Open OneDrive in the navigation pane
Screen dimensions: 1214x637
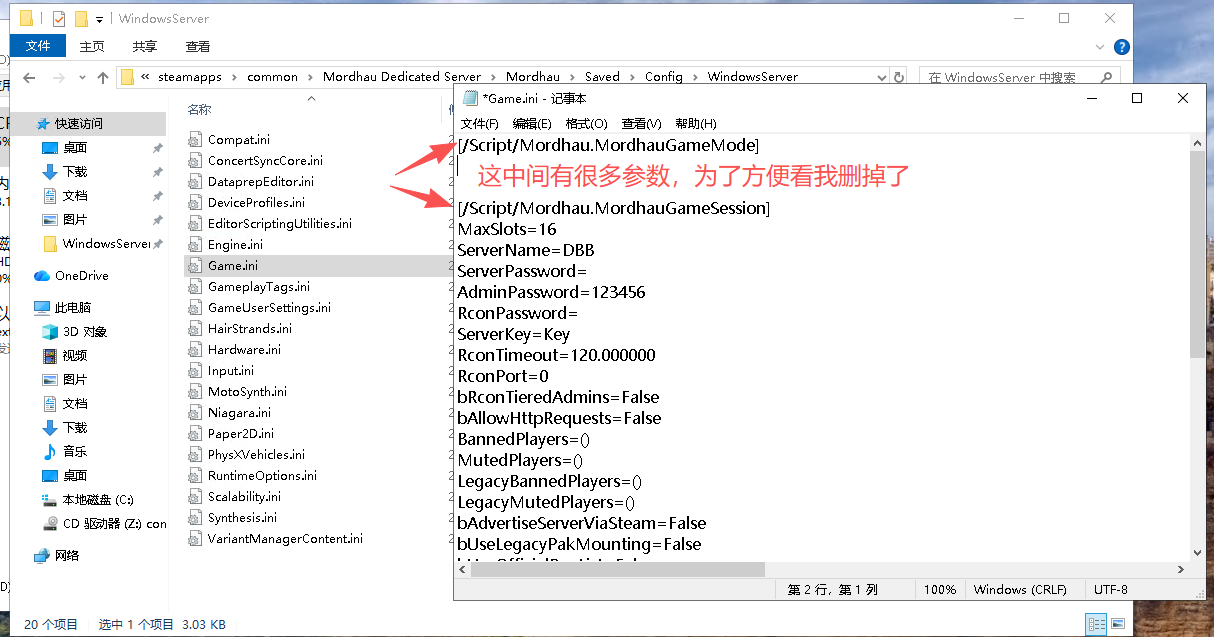click(81, 275)
